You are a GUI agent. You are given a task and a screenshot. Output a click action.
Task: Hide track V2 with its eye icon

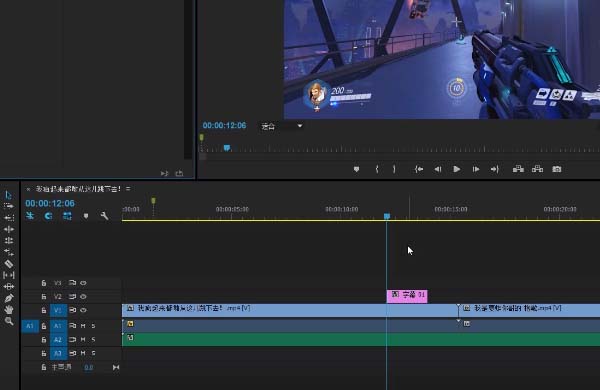pyautogui.click(x=83, y=297)
